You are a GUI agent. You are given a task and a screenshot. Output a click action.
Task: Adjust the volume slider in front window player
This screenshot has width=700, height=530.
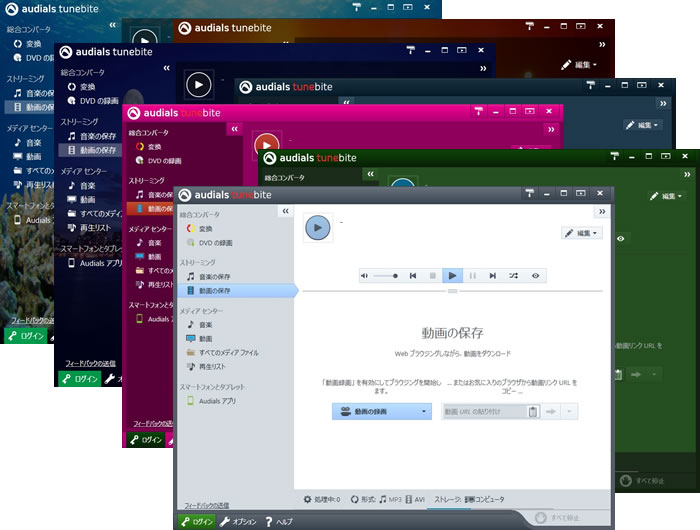coord(386,276)
